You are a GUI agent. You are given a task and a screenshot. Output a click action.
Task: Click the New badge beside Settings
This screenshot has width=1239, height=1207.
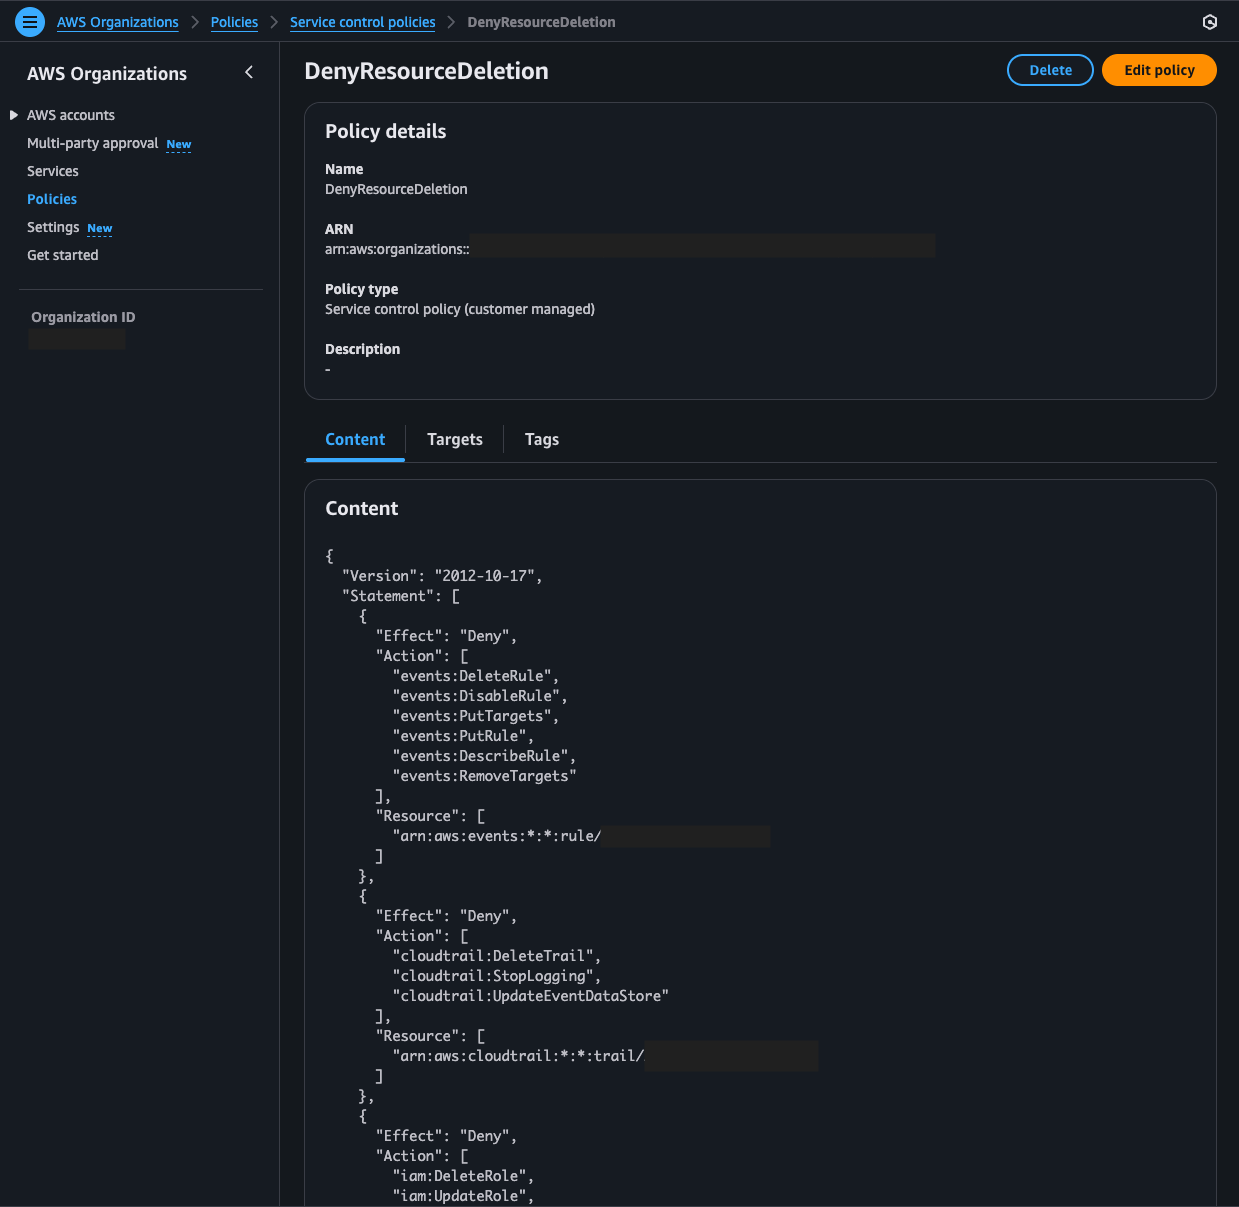[99, 228]
